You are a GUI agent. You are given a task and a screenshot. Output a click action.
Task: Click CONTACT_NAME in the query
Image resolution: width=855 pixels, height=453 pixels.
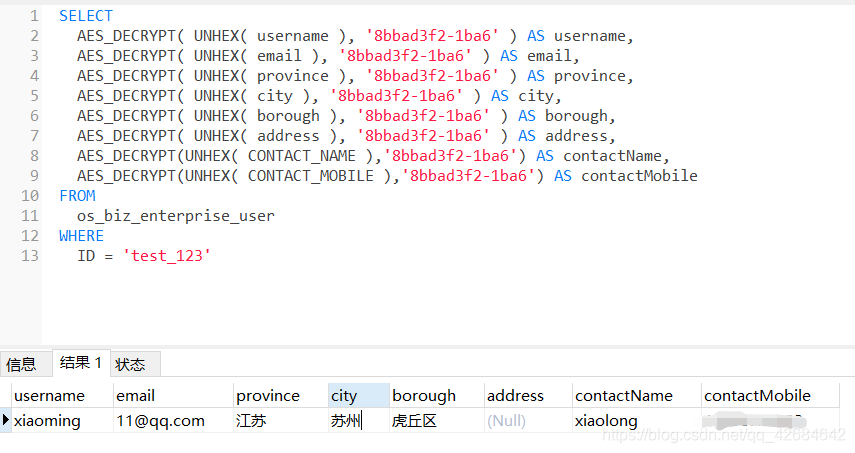coord(302,156)
